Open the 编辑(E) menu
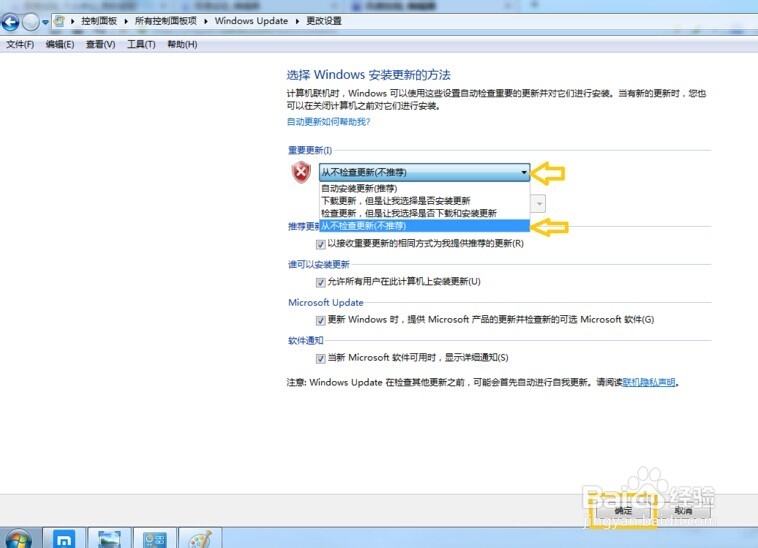 [x=60, y=44]
